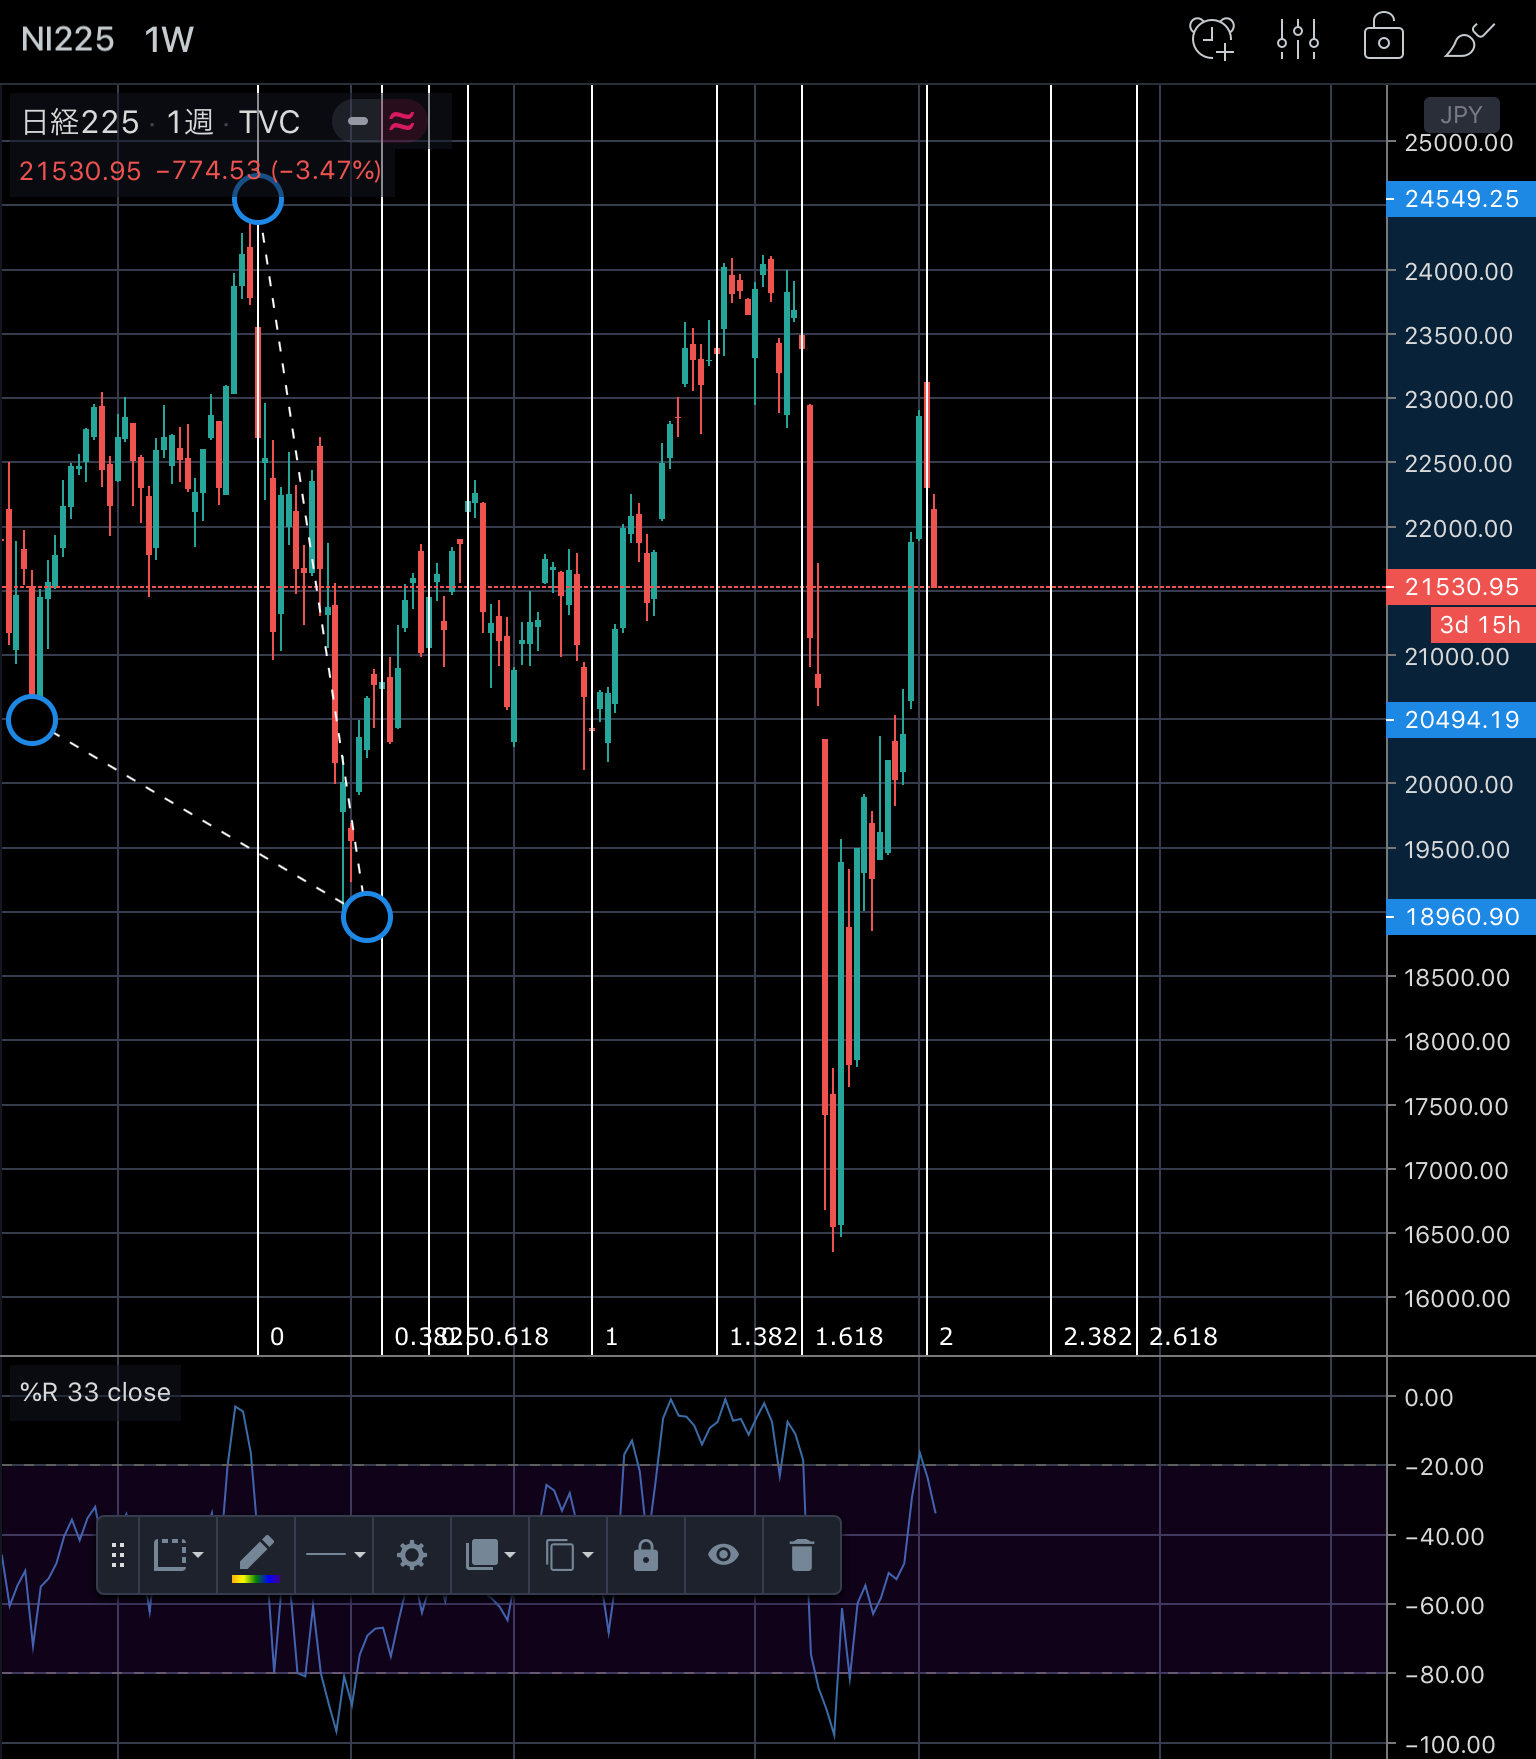This screenshot has height=1759, width=1536.
Task: Expand the line style dropdown
Action: pos(335,1555)
